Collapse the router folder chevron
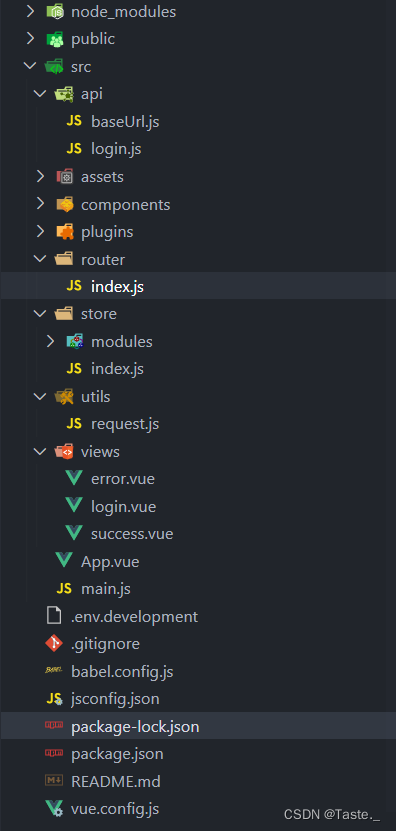Image resolution: width=396 pixels, height=831 pixels. pos(40,259)
